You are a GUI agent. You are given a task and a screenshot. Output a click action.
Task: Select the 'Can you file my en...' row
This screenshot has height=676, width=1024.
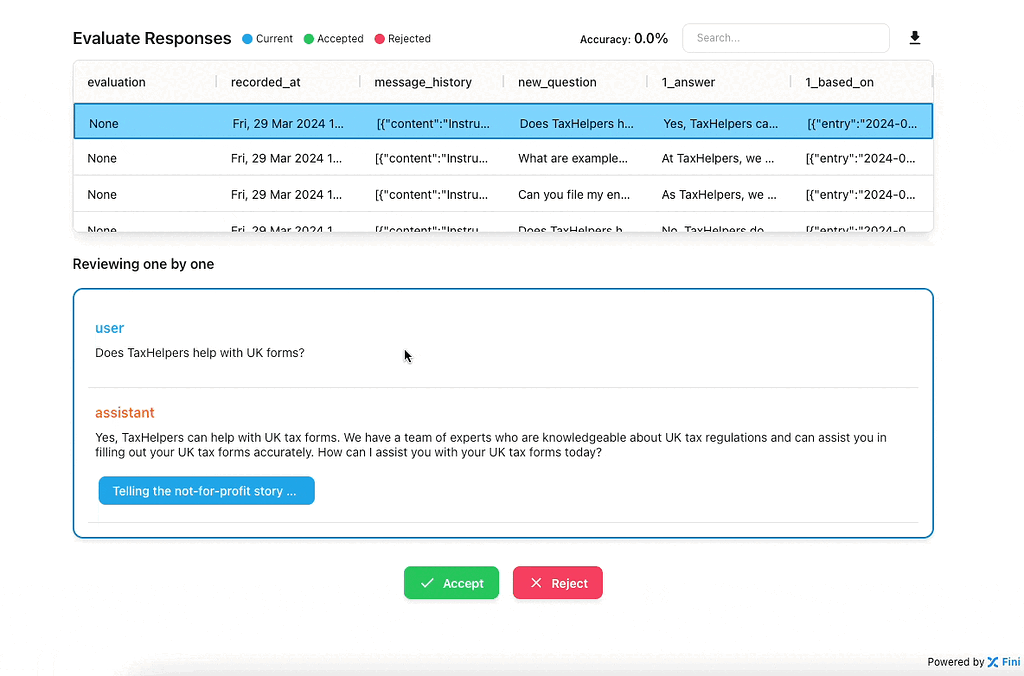tap(573, 194)
